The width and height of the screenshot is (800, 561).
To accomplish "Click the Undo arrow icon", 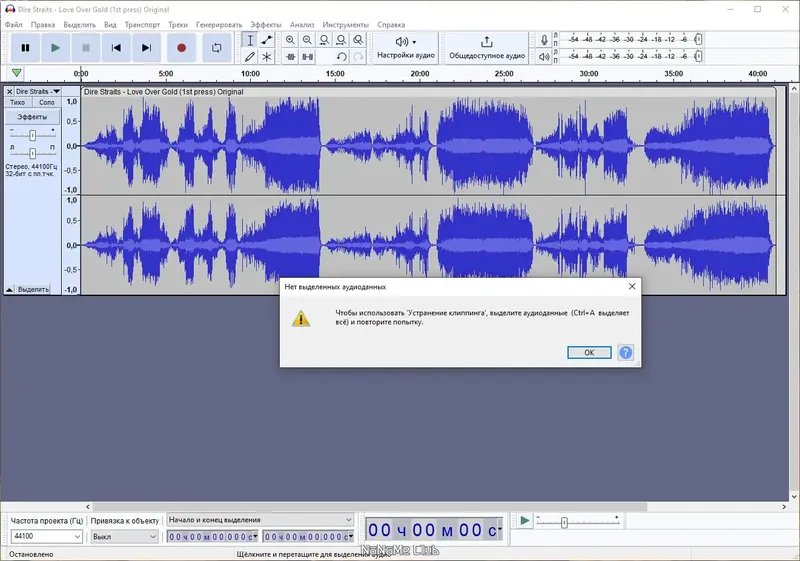I will click(341, 57).
